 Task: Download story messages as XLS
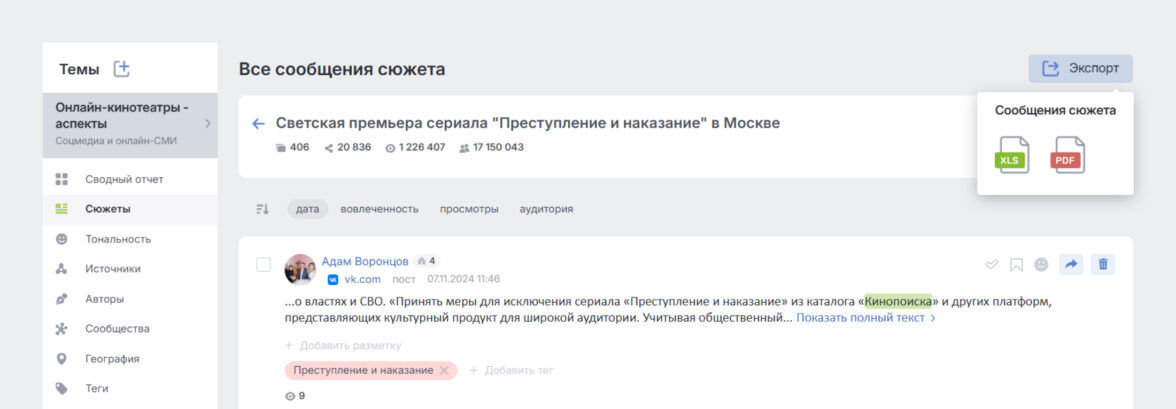[x=1013, y=156]
